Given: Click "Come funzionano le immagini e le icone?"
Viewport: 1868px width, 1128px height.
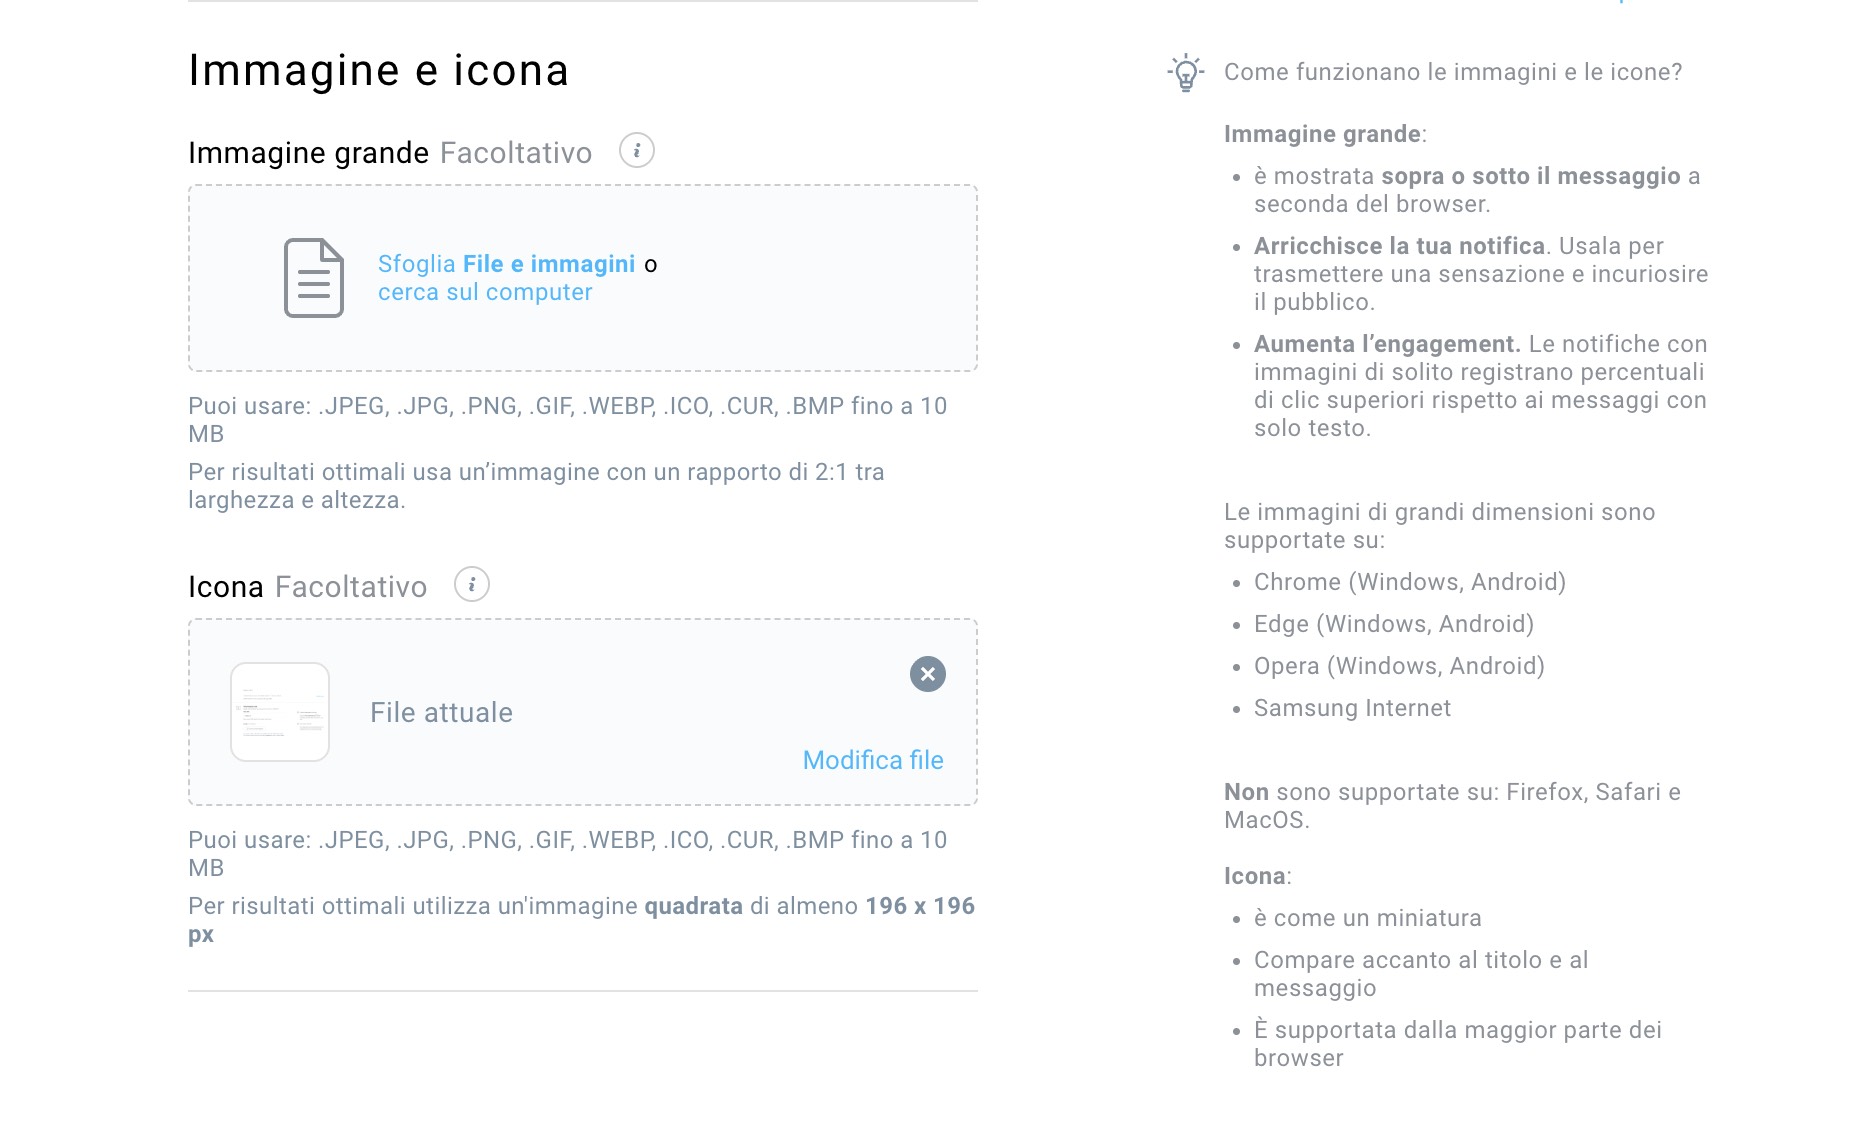Looking at the screenshot, I should (1453, 72).
